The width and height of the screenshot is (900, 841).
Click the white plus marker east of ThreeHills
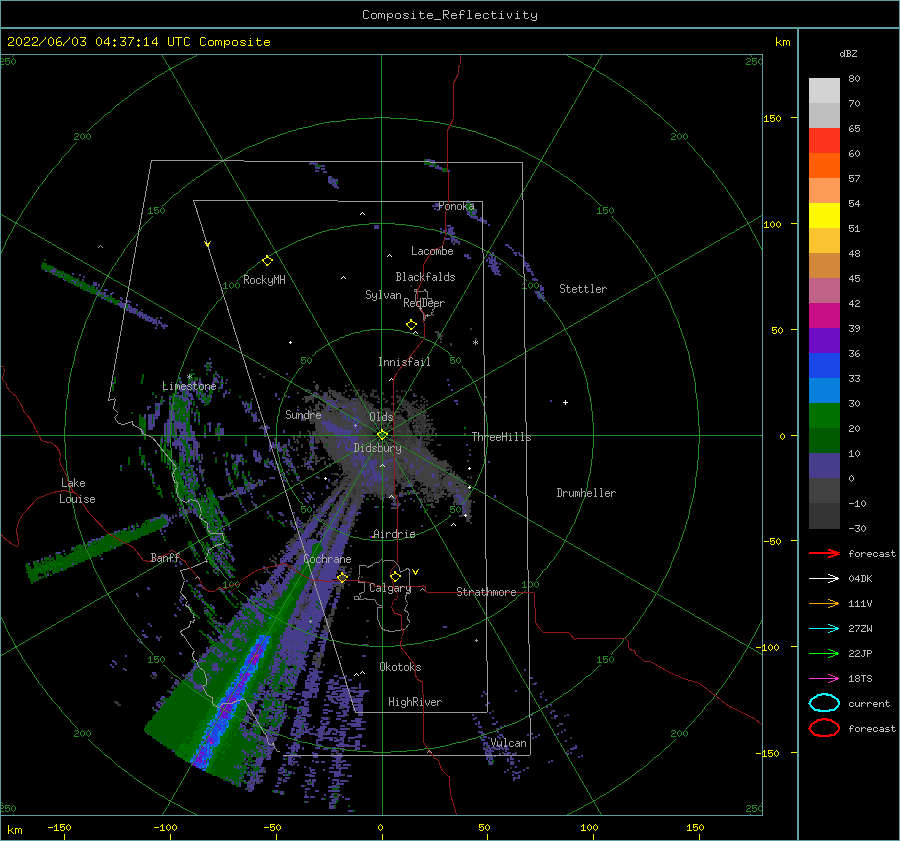pyautogui.click(x=565, y=402)
